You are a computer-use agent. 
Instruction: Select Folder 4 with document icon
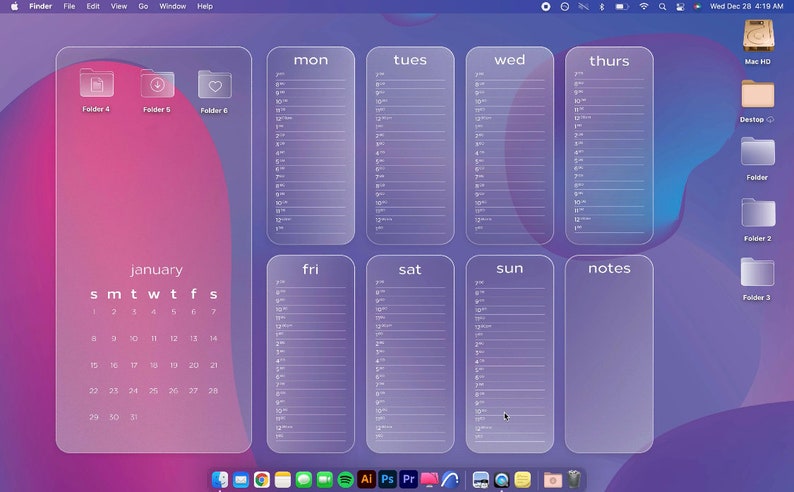96,83
